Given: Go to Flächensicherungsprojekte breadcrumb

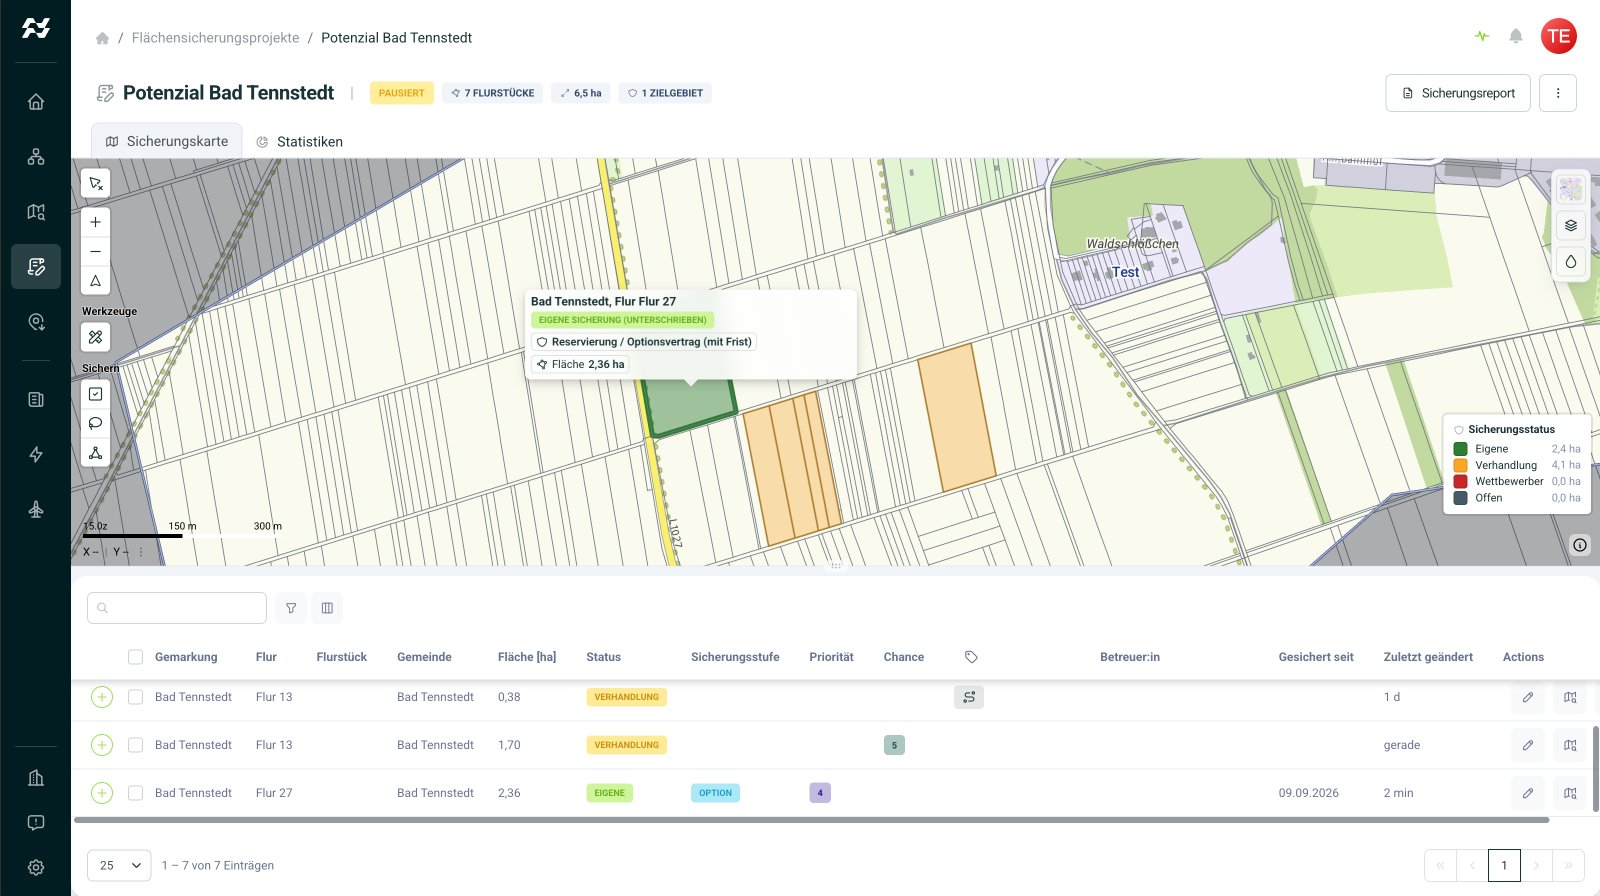Looking at the screenshot, I should click(216, 38).
